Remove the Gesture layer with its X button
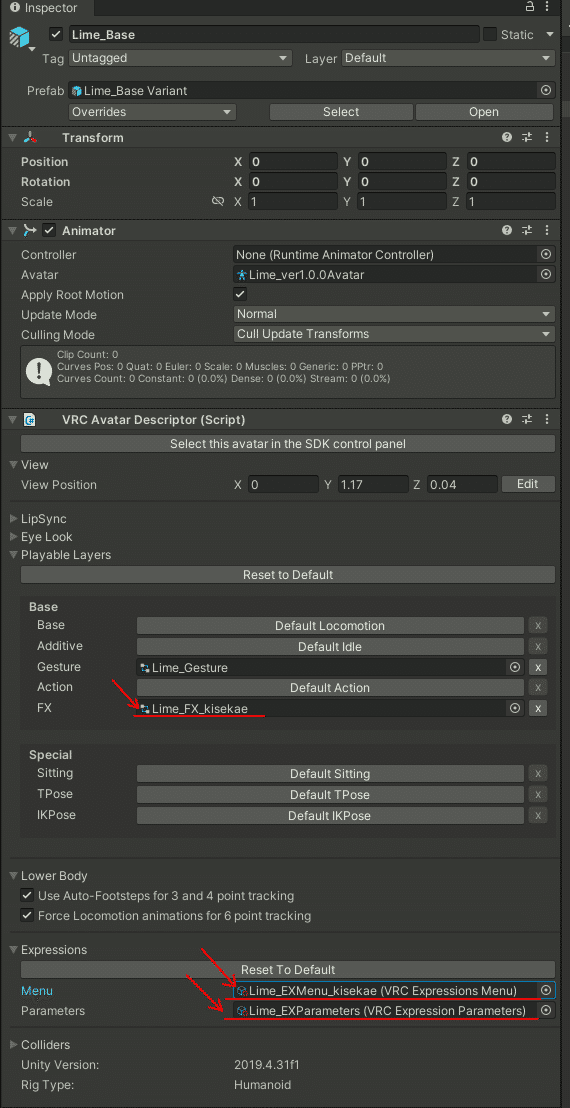This screenshot has height=1108, width=570. [538, 667]
